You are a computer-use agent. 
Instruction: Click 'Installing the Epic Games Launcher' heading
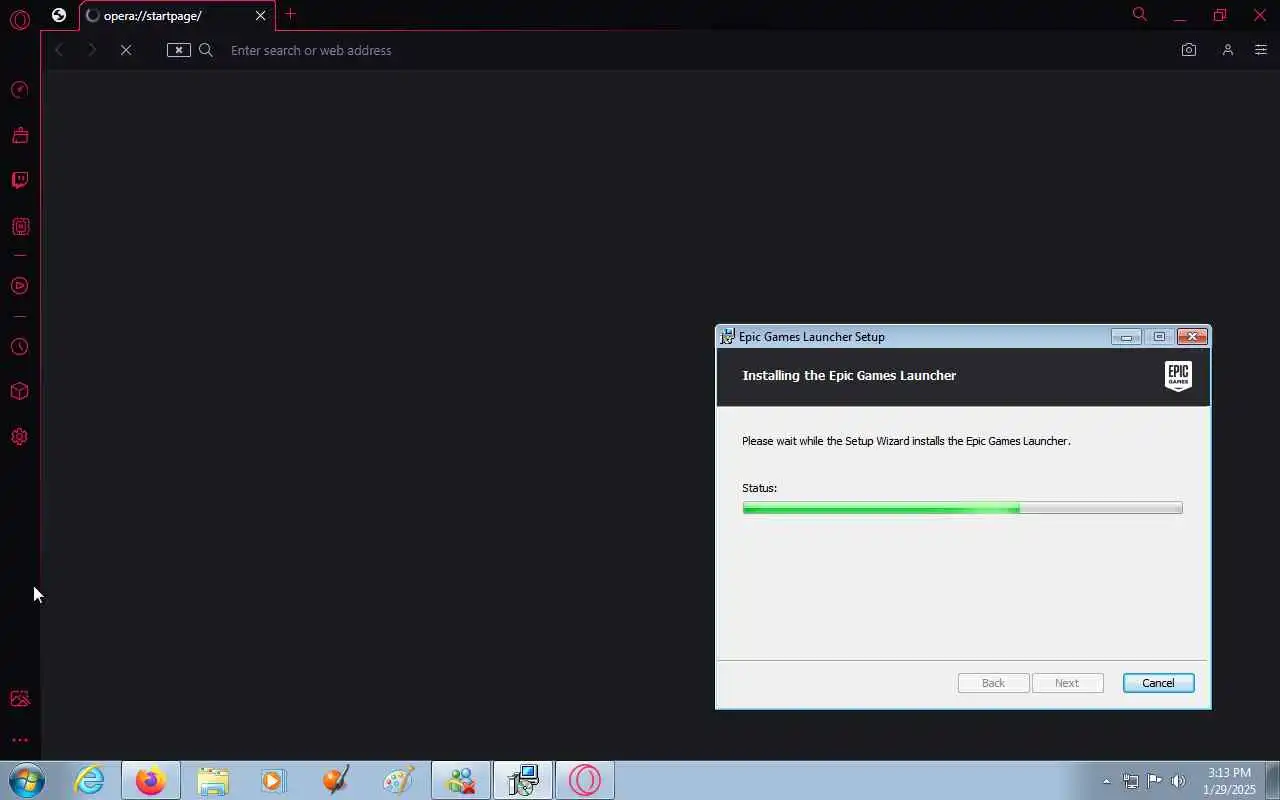pyautogui.click(x=849, y=376)
